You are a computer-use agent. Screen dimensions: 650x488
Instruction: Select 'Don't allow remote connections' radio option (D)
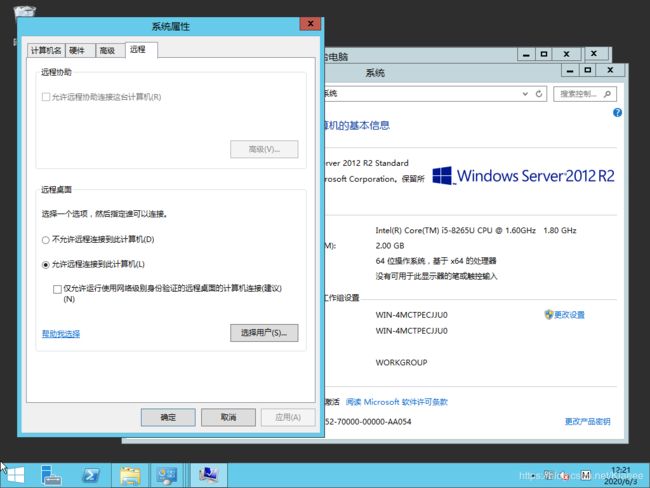pyautogui.click(x=46, y=240)
